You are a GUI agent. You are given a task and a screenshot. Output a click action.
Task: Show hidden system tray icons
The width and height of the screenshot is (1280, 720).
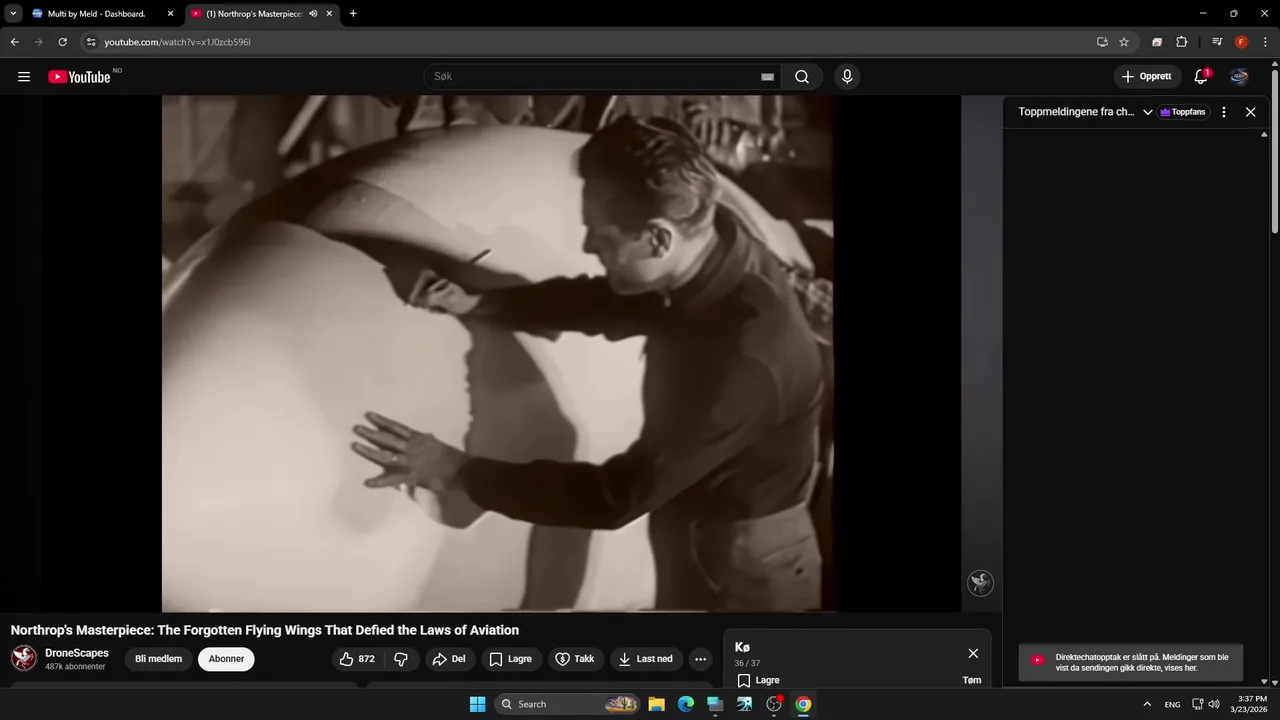point(1147,704)
